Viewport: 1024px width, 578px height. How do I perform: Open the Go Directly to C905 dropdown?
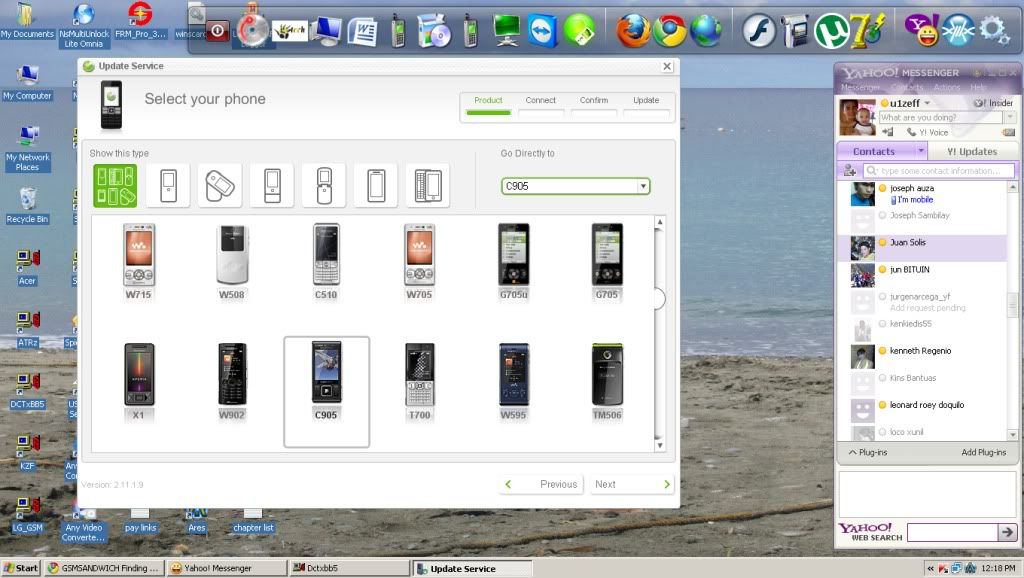point(641,186)
